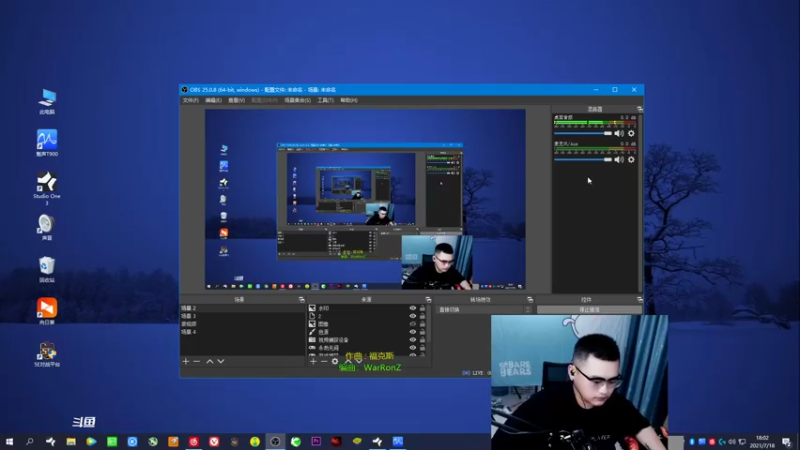
Task: Add a new scene with plus button
Action: 186,361
